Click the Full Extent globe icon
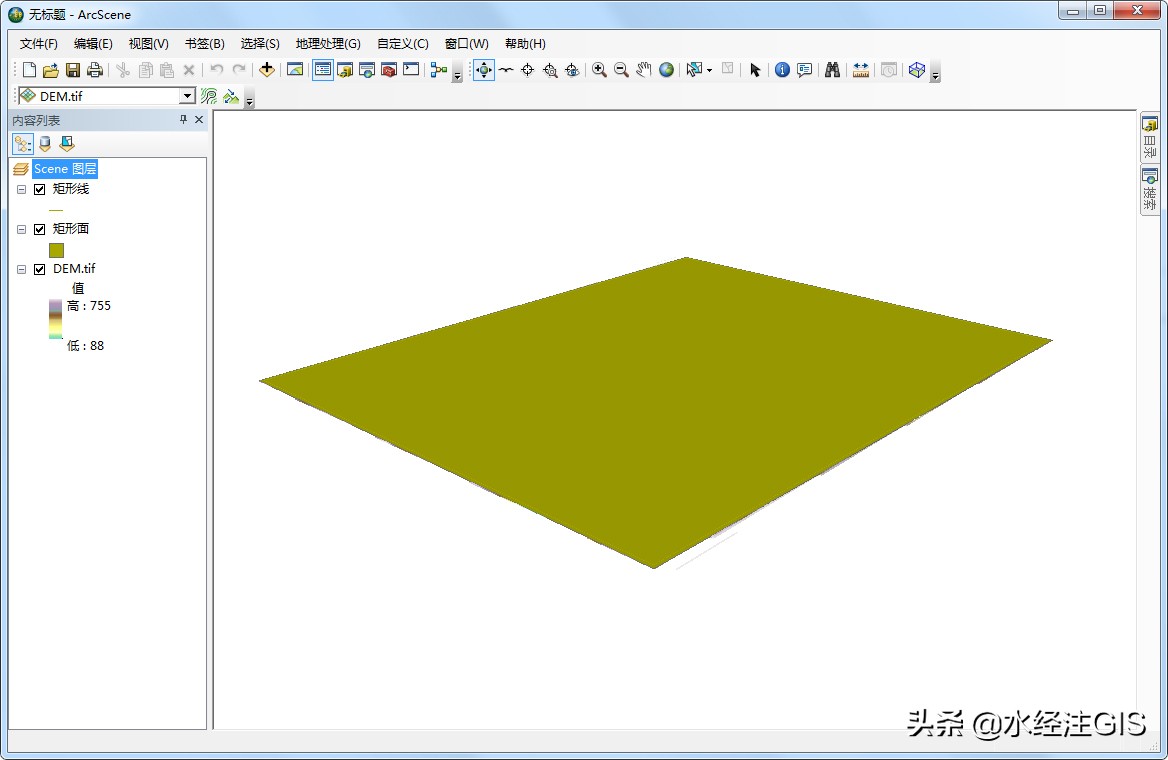The height and width of the screenshot is (760, 1168). pyautogui.click(x=666, y=70)
